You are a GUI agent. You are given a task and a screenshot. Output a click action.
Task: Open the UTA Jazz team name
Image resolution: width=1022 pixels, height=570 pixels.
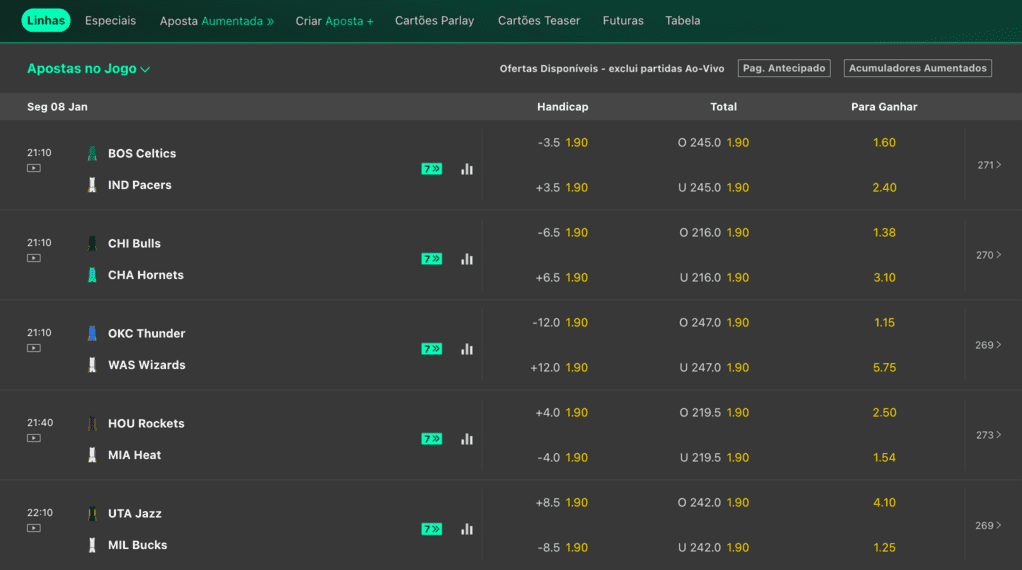[135, 513]
